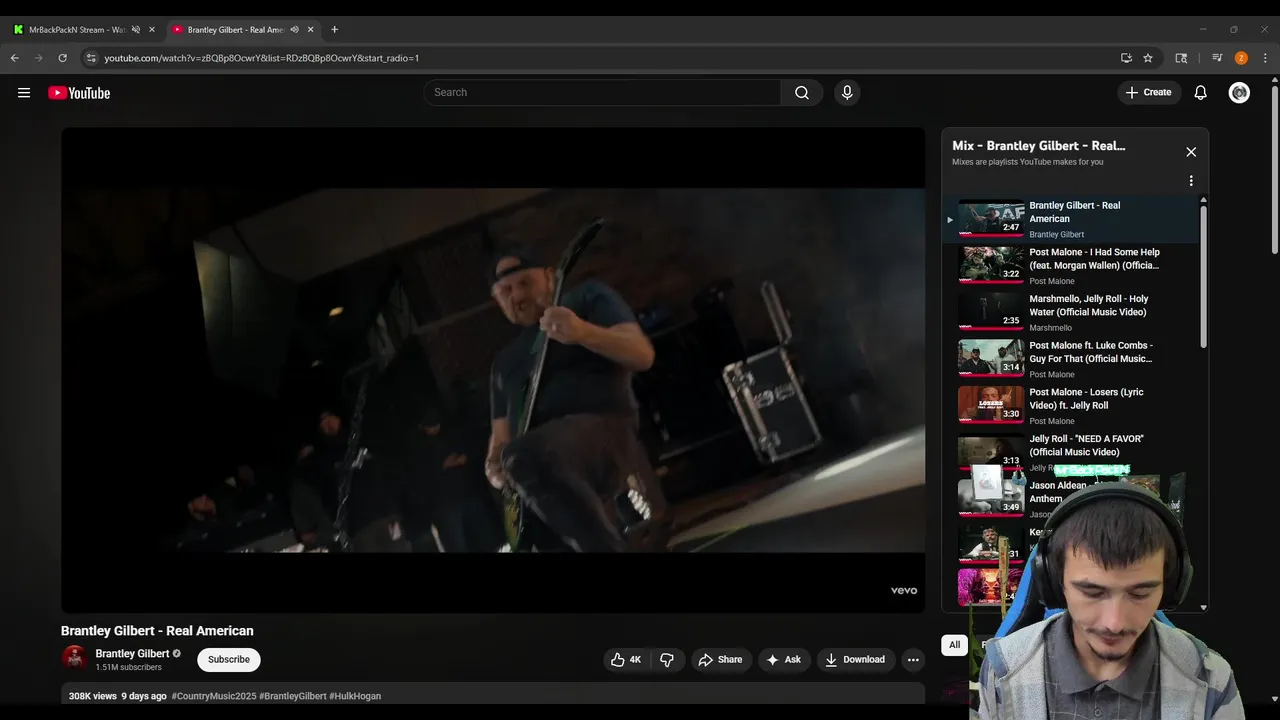This screenshot has width=1280, height=720.
Task: Mute the Brantley Gilbert tab audio
Action: [294, 30]
